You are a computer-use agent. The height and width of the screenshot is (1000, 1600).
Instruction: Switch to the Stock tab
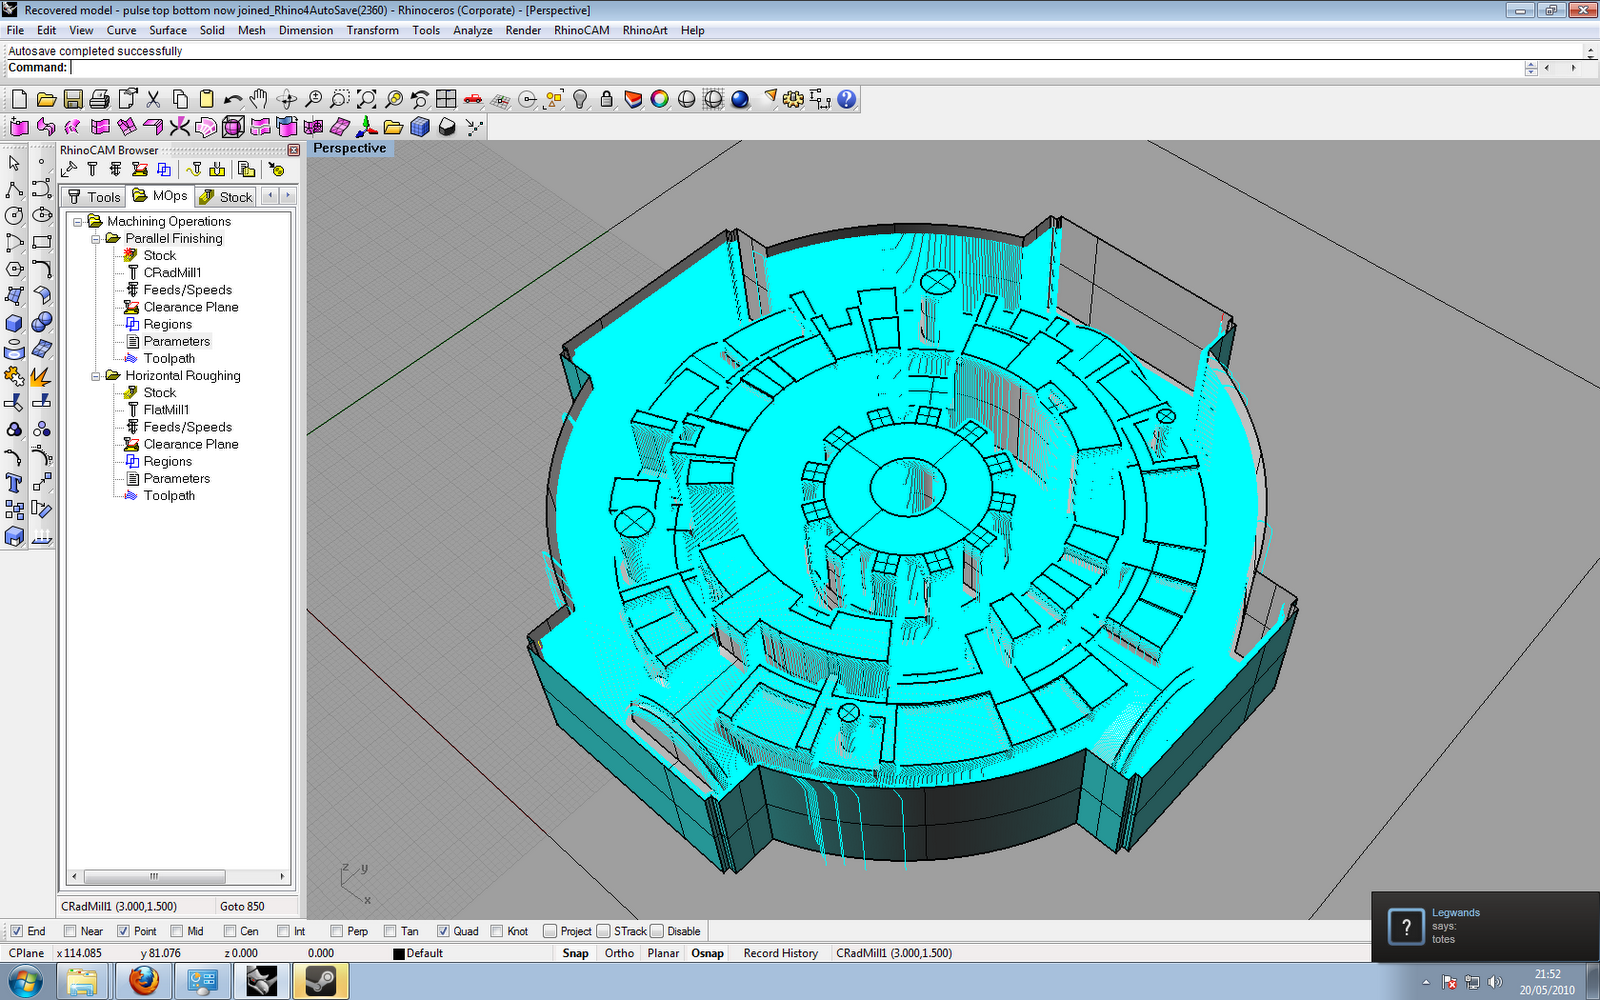click(x=226, y=197)
